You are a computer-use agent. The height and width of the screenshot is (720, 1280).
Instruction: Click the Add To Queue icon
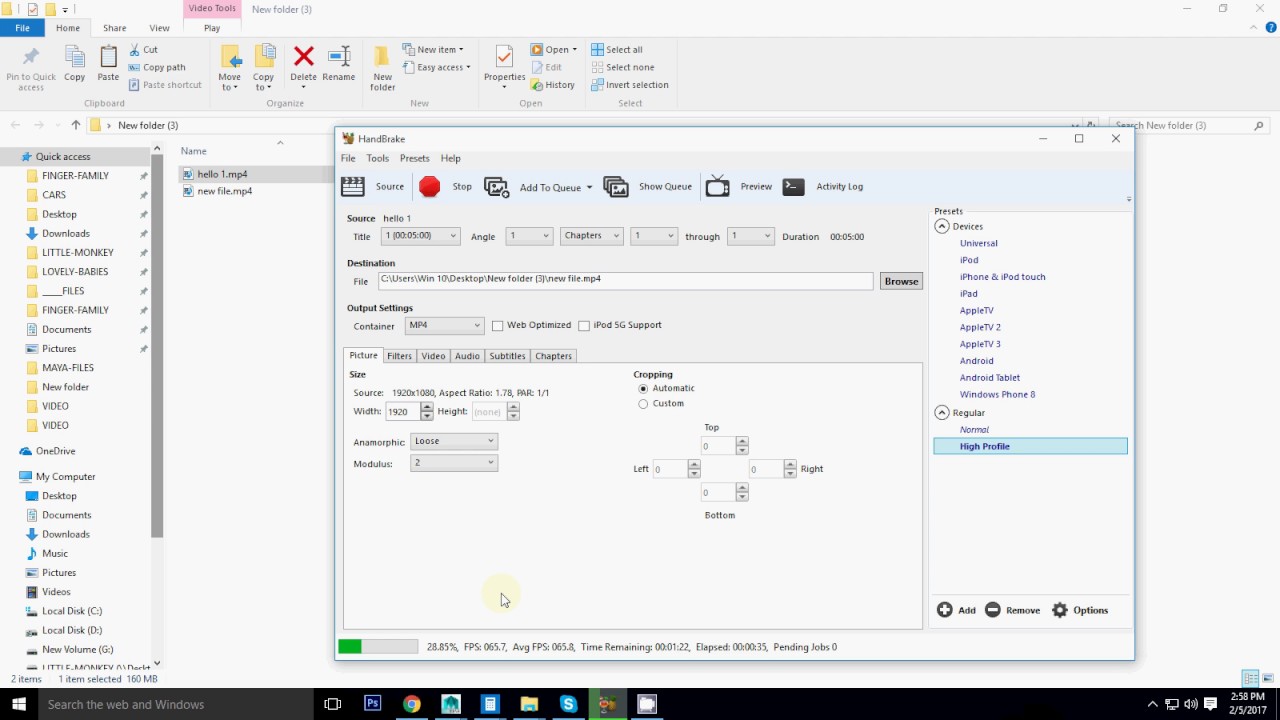(497, 187)
